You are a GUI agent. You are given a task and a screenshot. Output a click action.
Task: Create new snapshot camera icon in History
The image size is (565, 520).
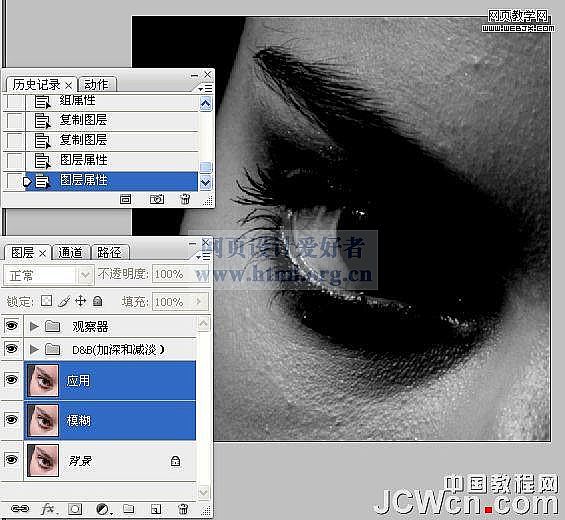(x=157, y=199)
